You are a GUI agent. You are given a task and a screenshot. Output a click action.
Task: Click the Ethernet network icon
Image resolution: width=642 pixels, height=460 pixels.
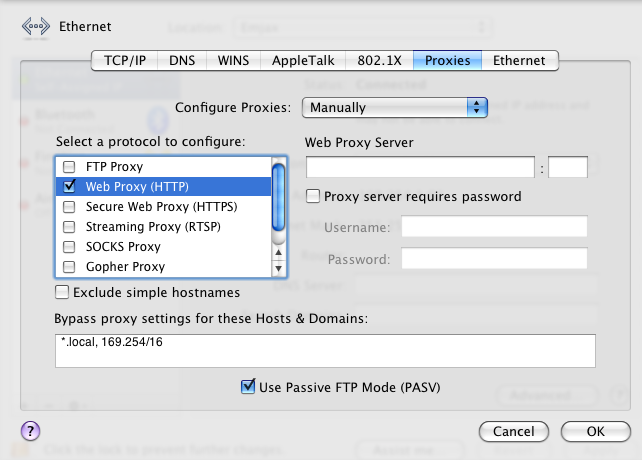point(36,26)
